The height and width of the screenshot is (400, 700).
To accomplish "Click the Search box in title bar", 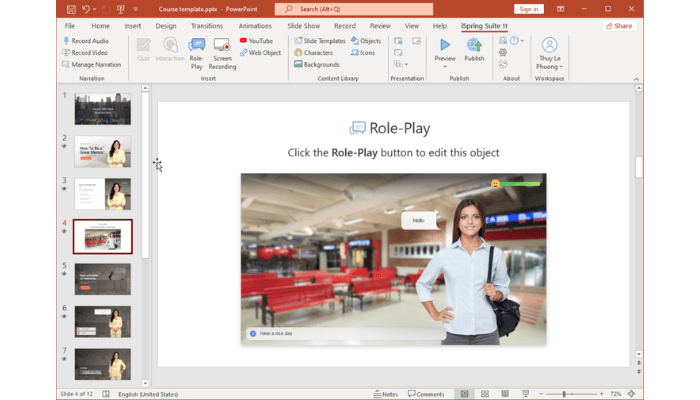I will click(354, 9).
